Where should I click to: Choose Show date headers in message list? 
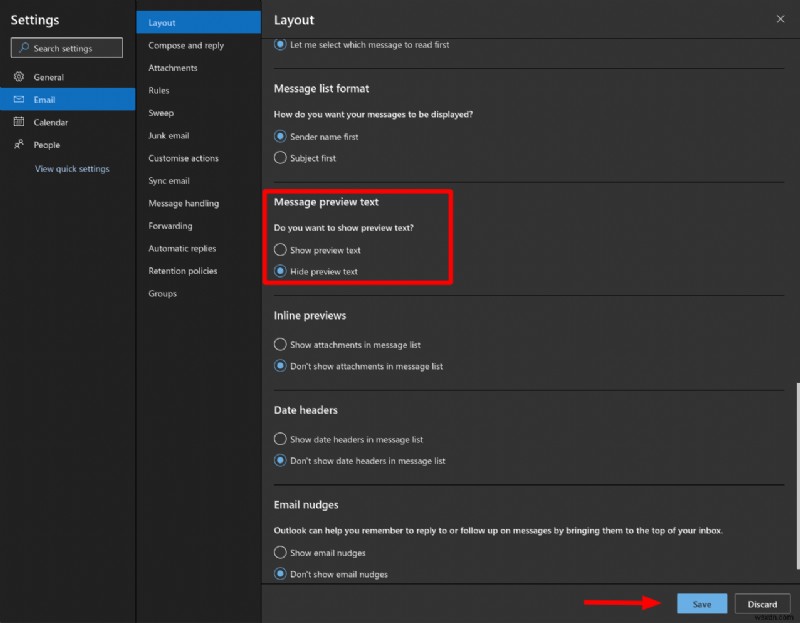pyautogui.click(x=280, y=438)
